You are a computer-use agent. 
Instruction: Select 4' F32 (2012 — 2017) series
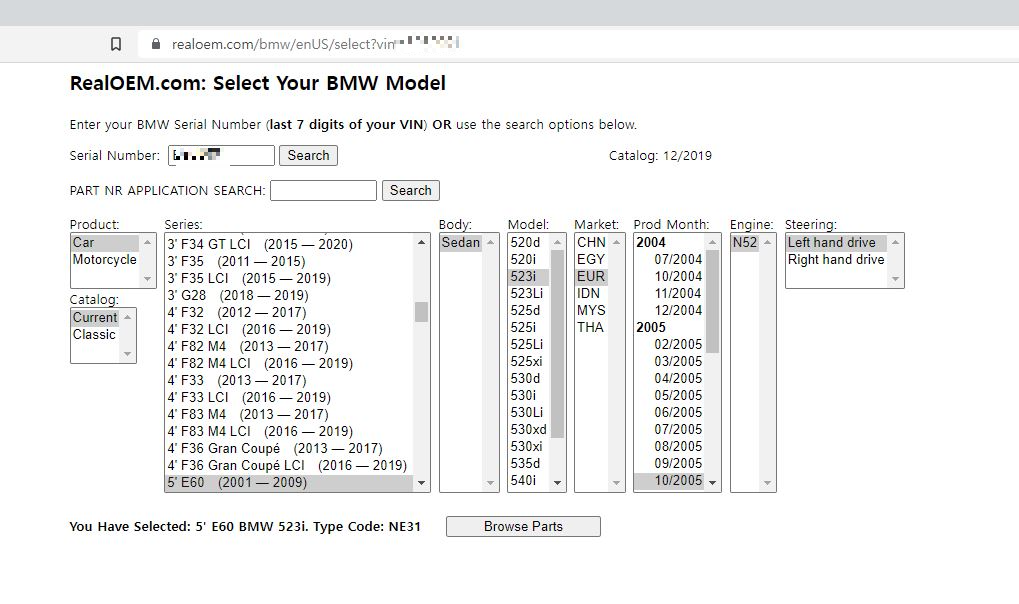289,312
